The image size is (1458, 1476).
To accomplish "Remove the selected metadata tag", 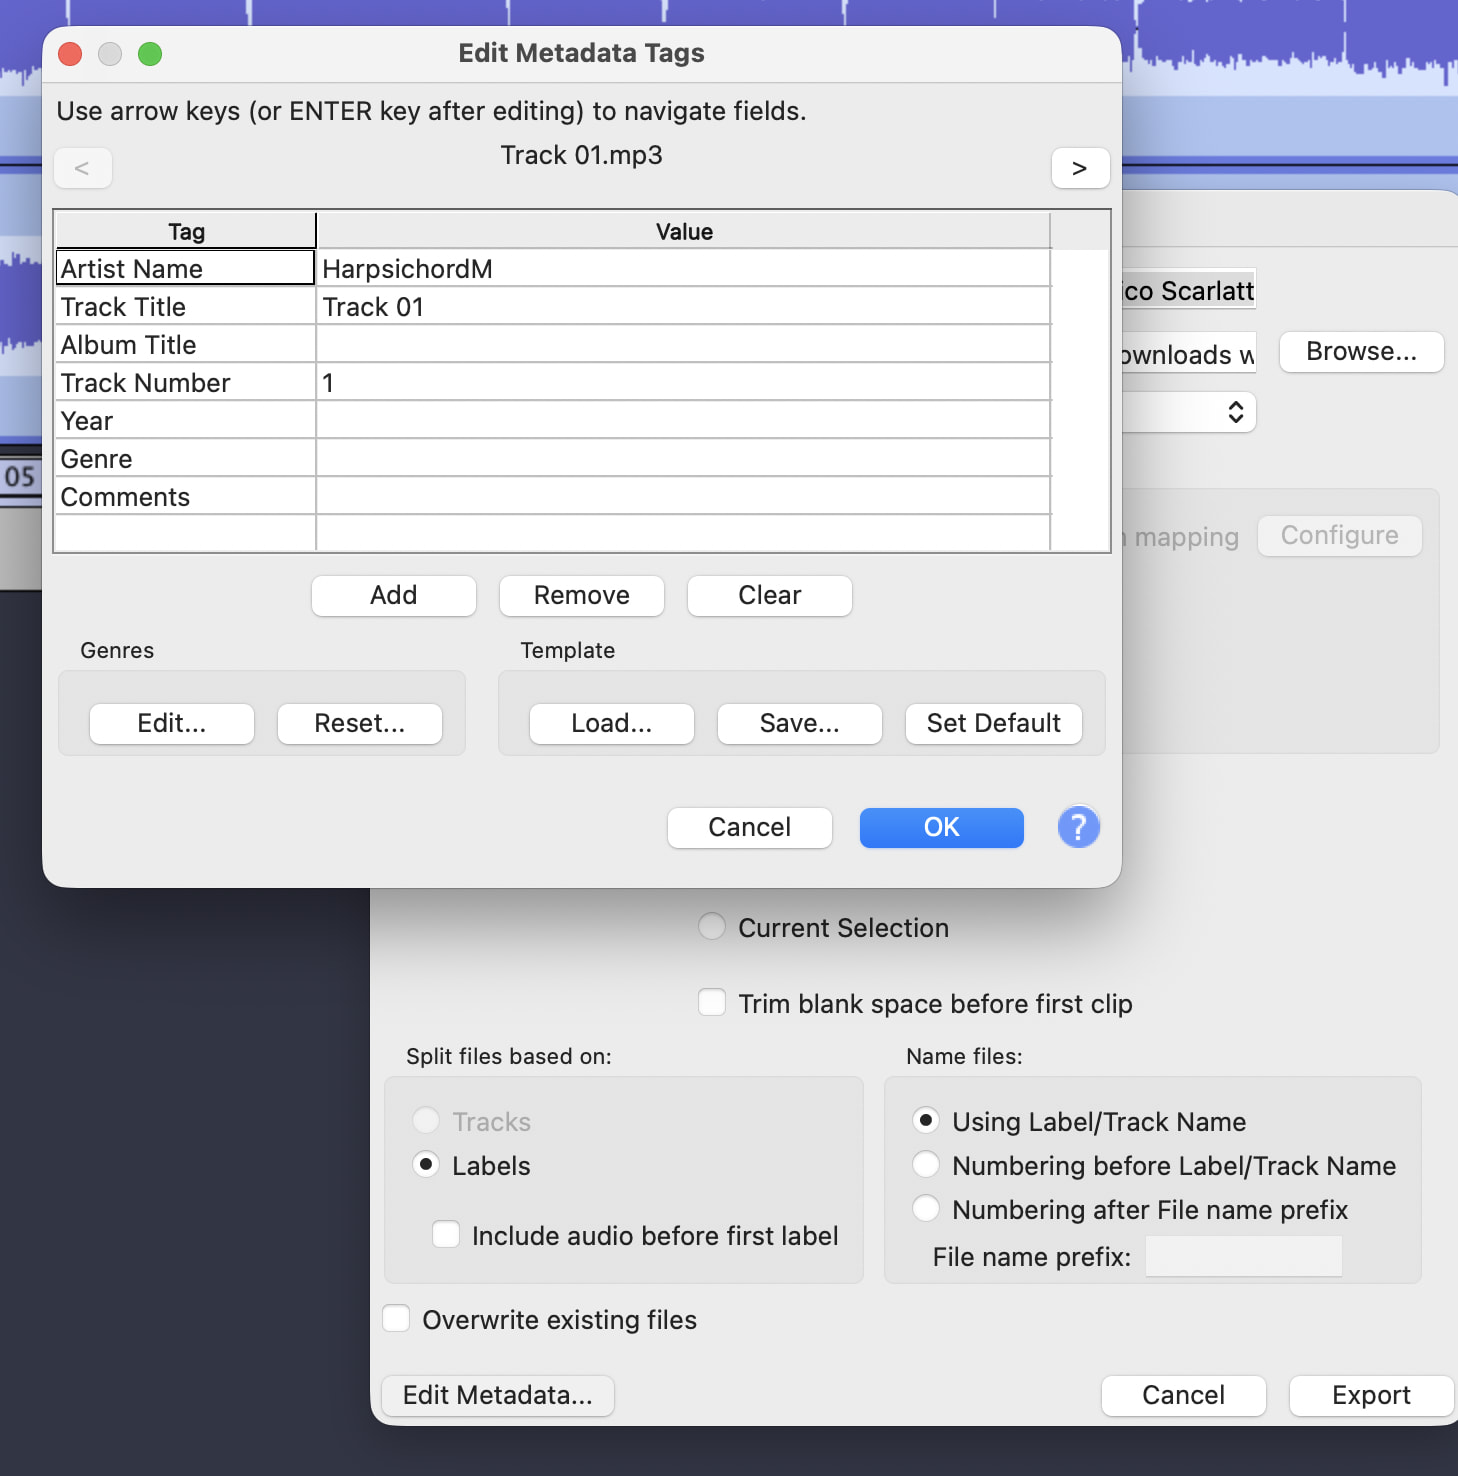I will 582,595.
